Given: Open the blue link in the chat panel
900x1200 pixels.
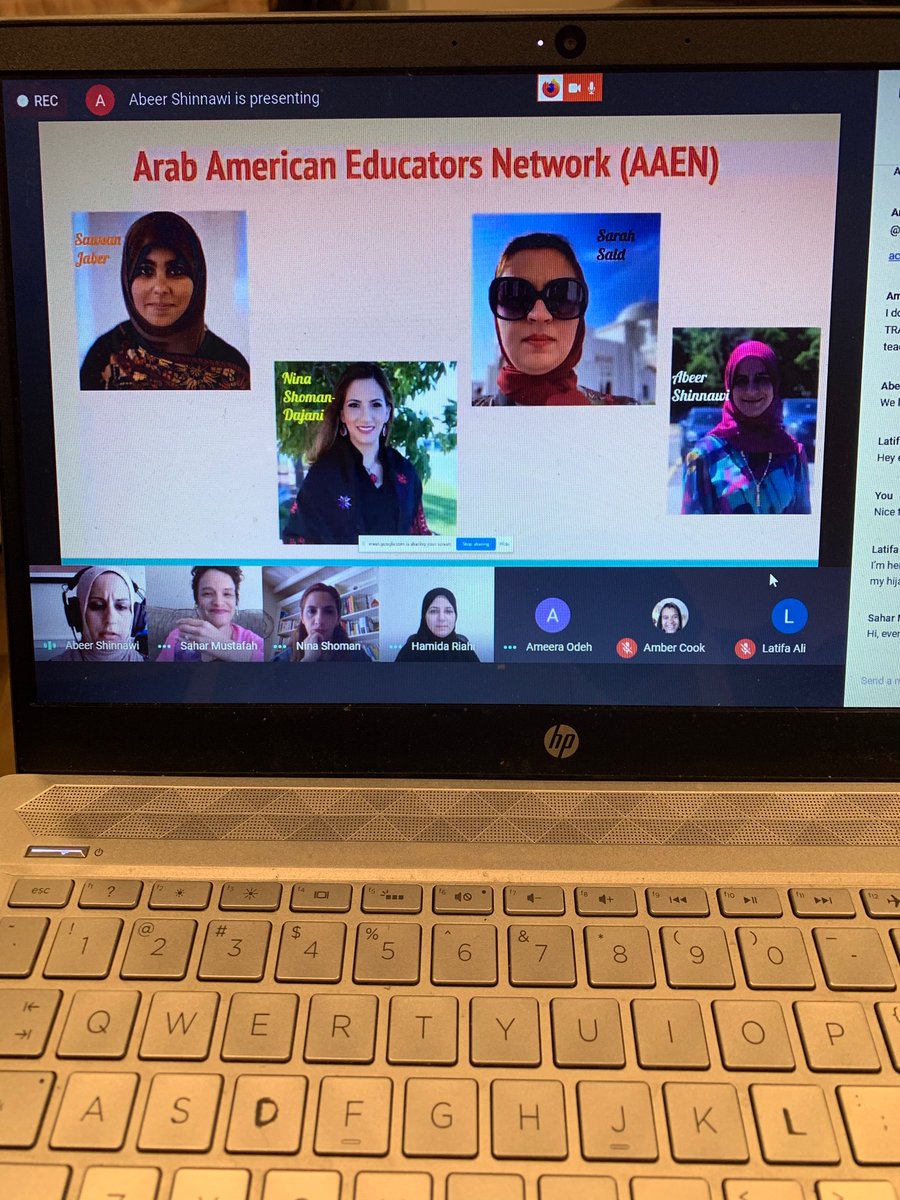Looking at the screenshot, I should (894, 255).
